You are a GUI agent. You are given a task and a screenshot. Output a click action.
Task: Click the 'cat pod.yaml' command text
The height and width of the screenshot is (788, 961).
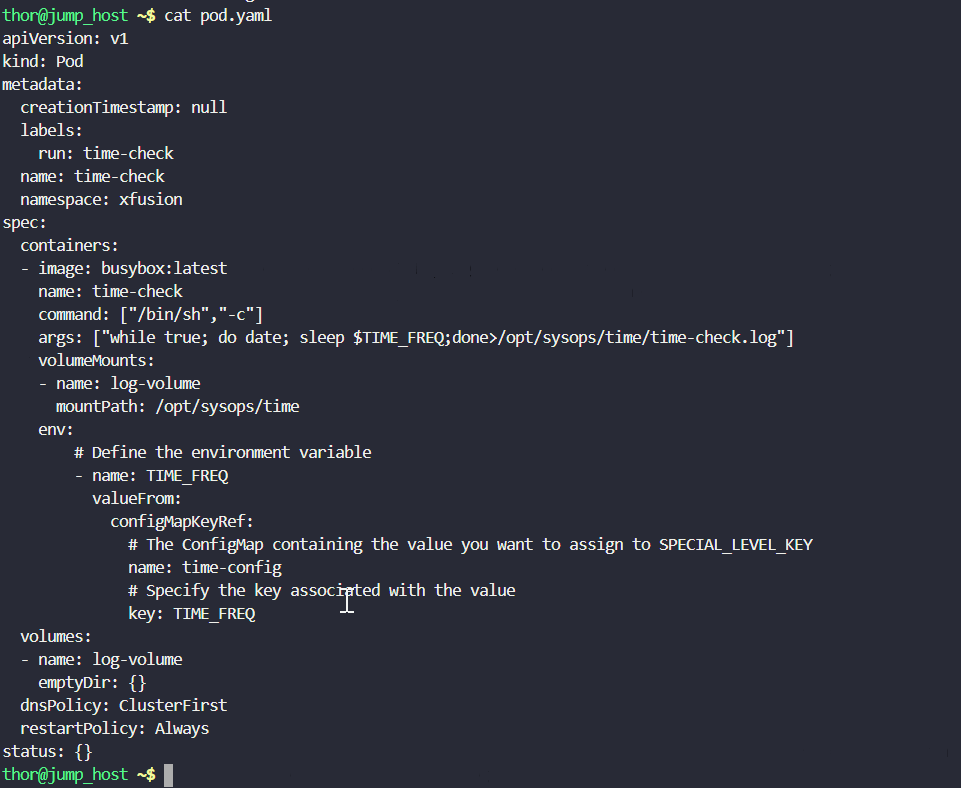(x=218, y=16)
